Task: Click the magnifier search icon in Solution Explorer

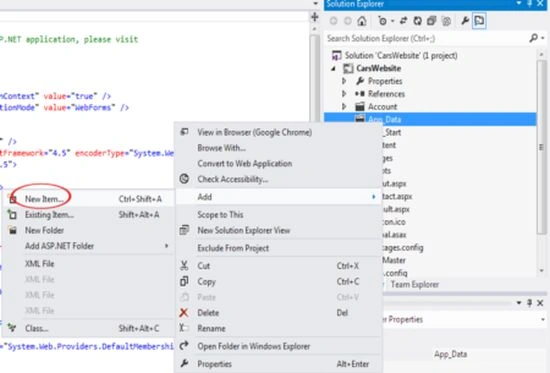Action: click(534, 38)
